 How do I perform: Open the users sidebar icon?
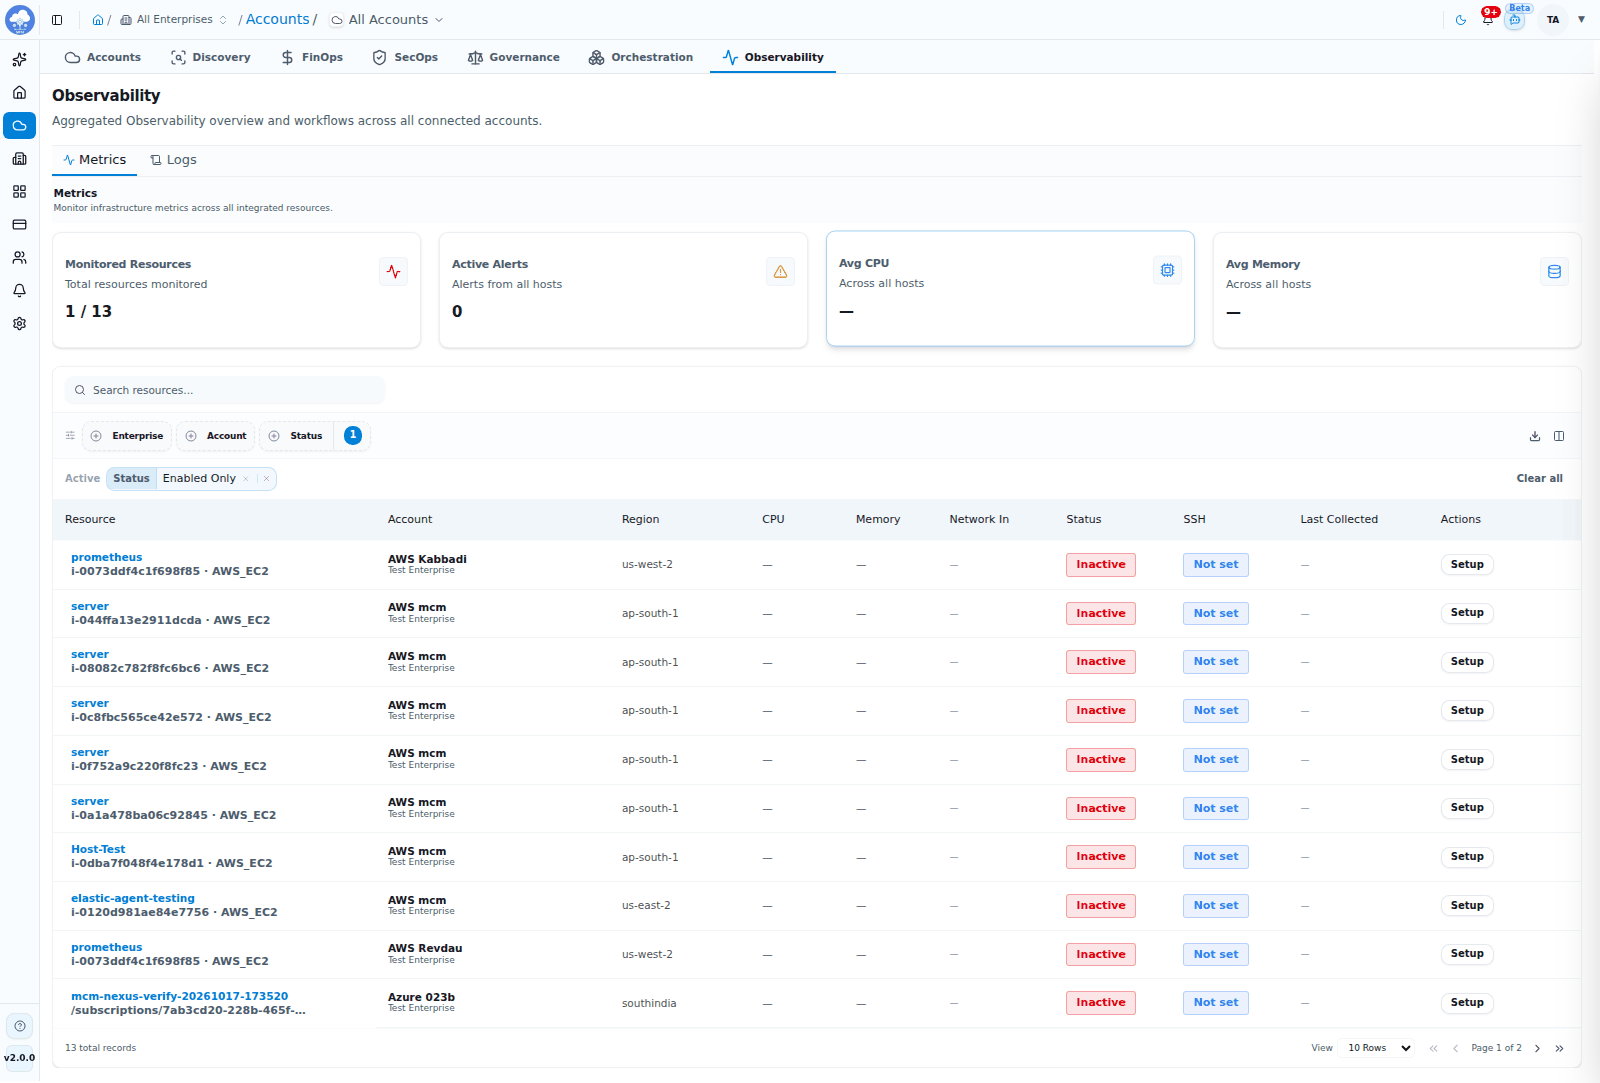(x=19, y=258)
